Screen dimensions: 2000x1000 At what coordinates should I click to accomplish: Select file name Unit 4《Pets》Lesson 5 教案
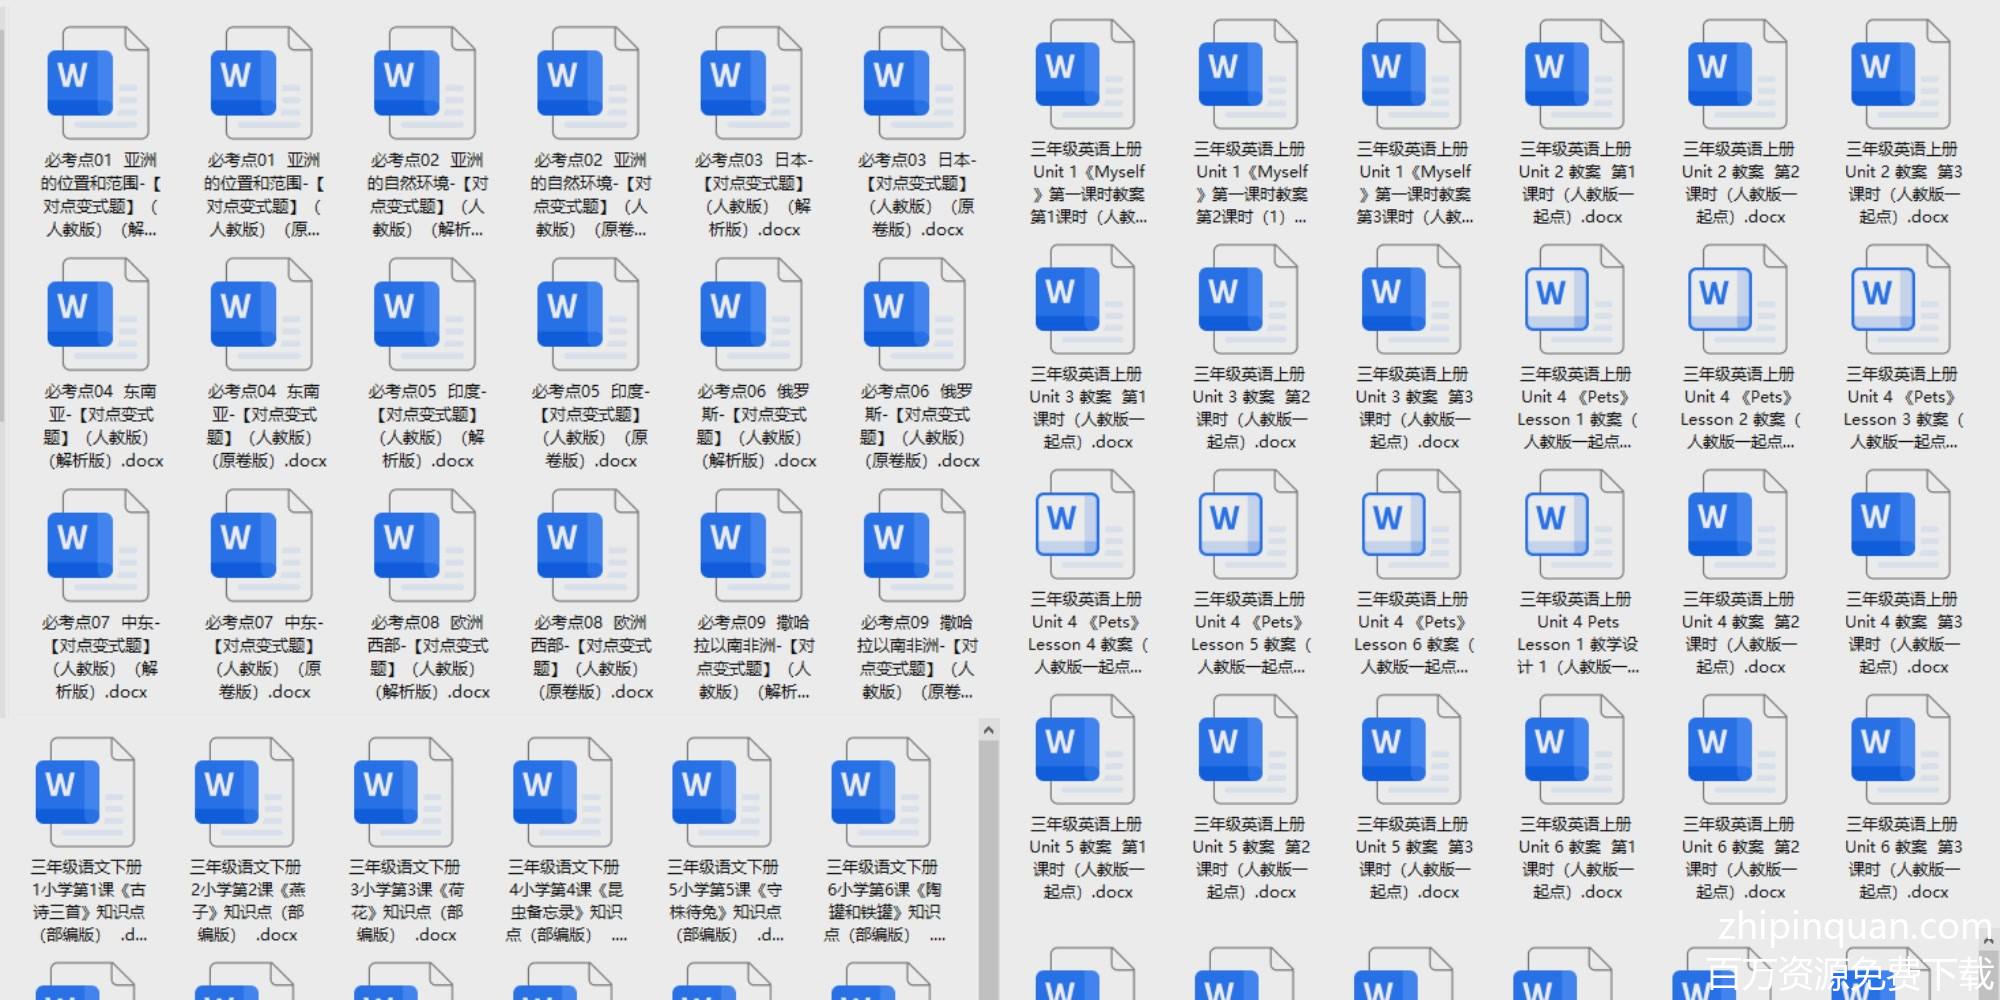1249,633
